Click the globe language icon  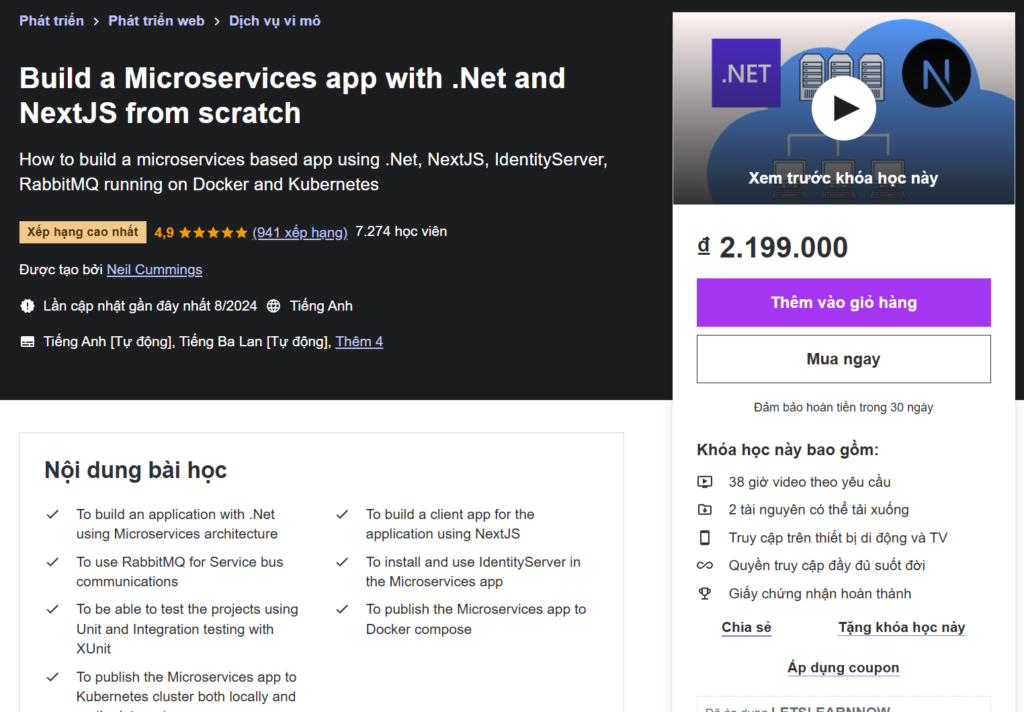(273, 306)
